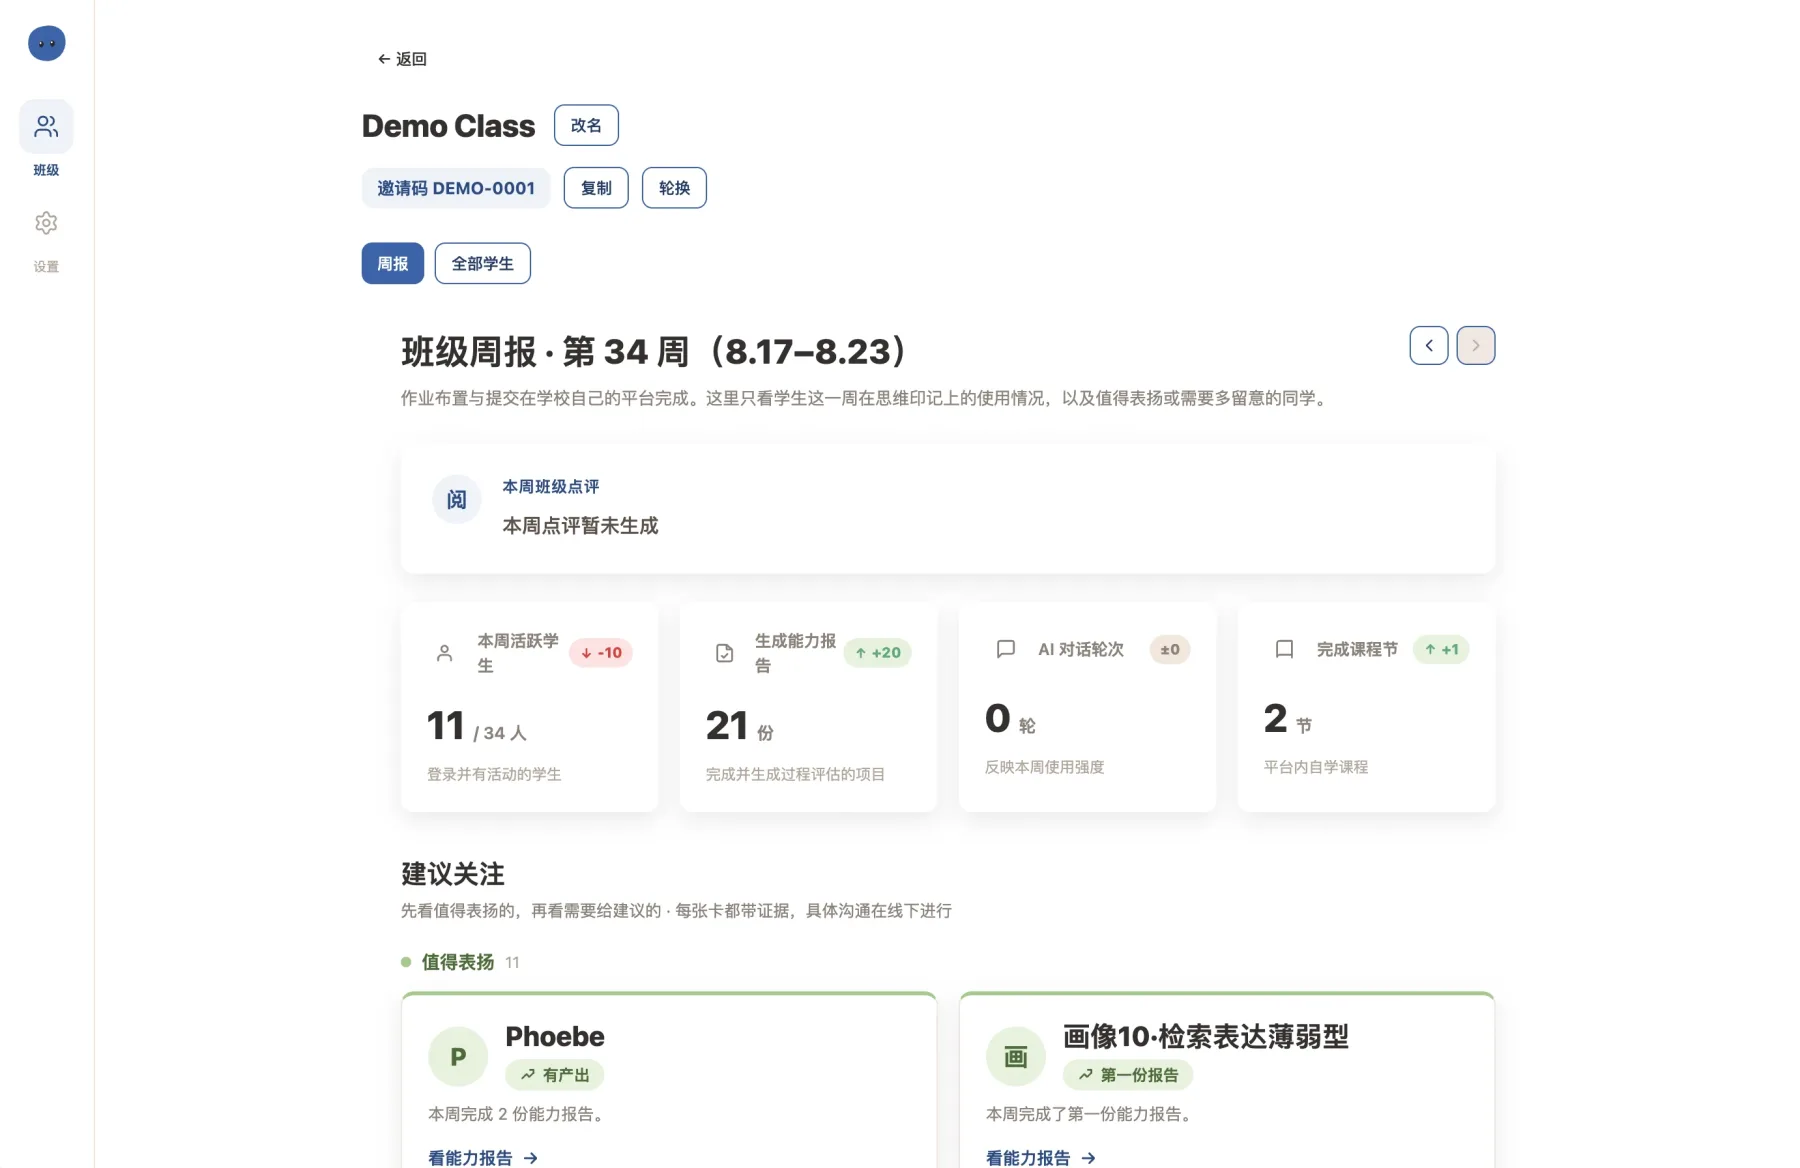Click the 轮换 rotate invite code button
This screenshot has width=1800, height=1168.
click(674, 188)
